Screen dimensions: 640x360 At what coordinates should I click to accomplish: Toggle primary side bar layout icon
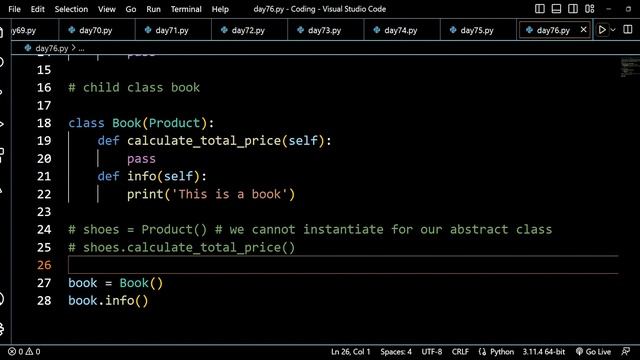[540, 9]
